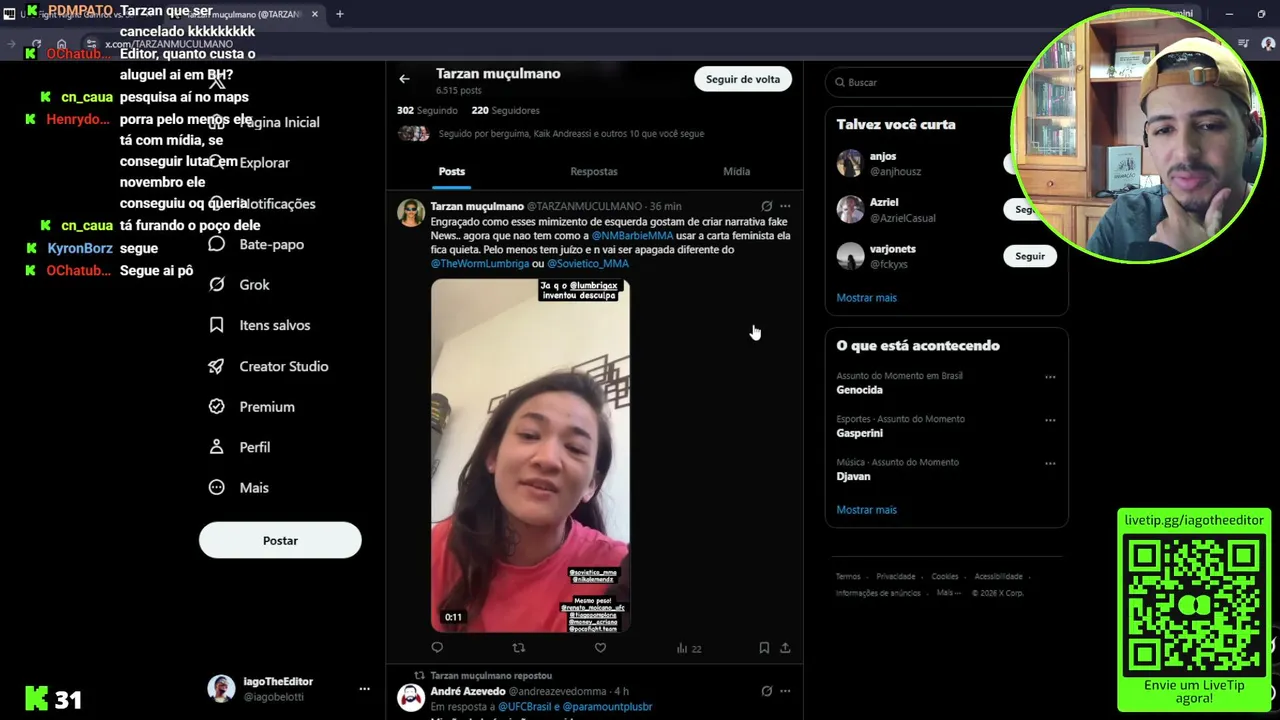Open the Grok icon in the sidebar

[x=216, y=285]
